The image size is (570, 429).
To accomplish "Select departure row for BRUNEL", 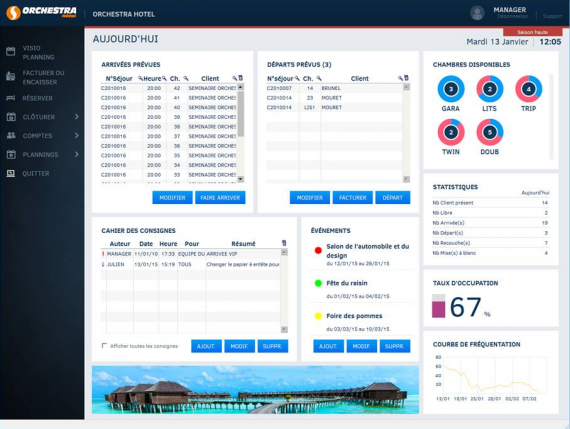I will click(334, 88).
